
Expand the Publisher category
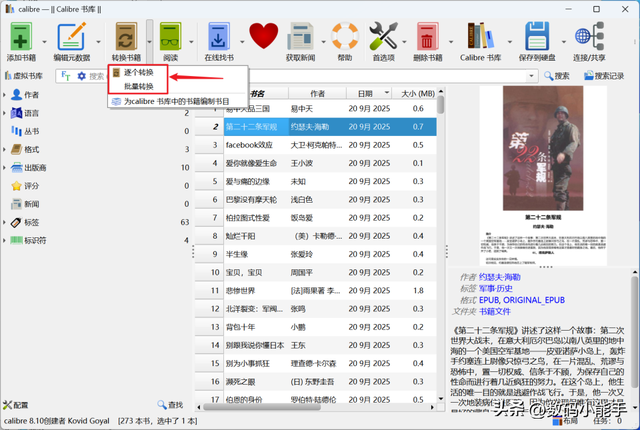tap(4, 168)
